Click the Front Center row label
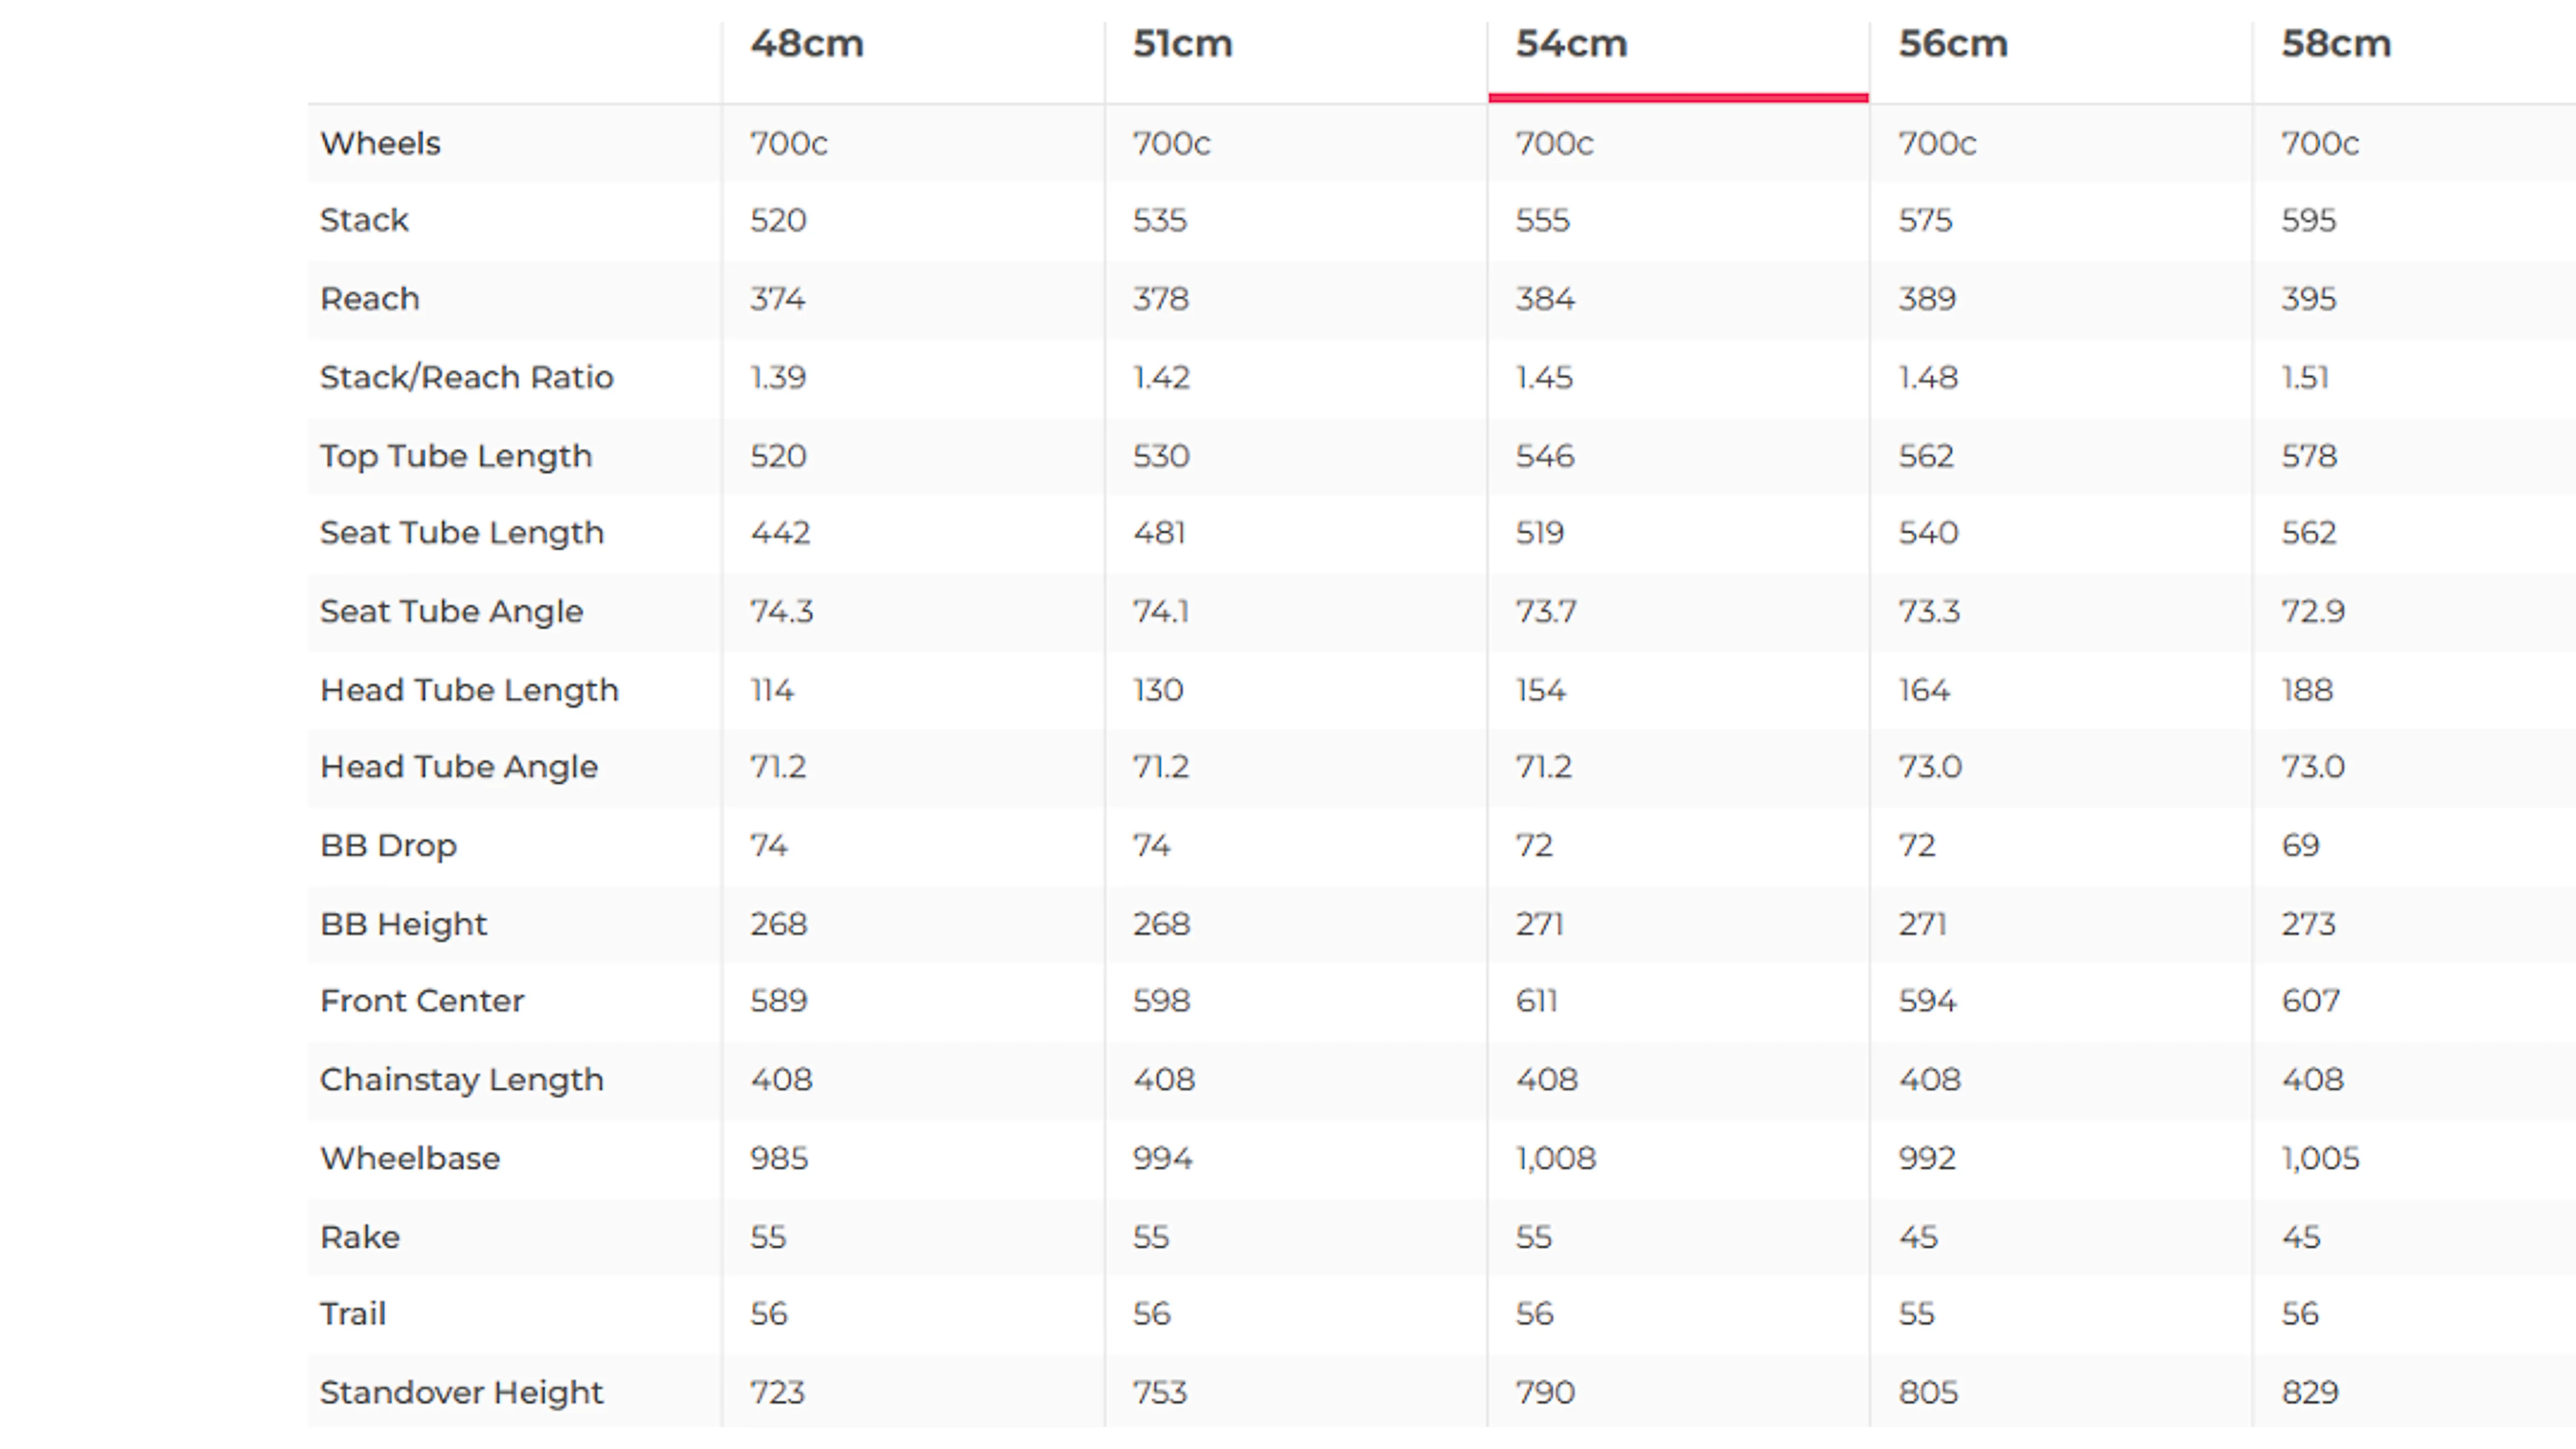The image size is (2576, 1449). pyautogui.click(x=422, y=1001)
